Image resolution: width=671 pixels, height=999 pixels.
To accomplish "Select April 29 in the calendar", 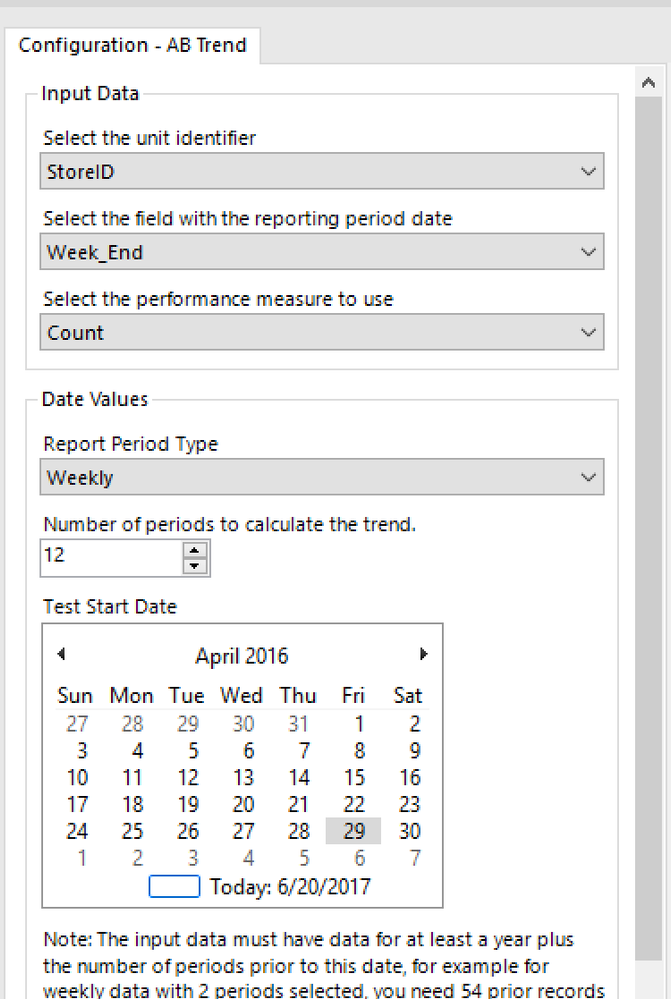I will [x=354, y=831].
